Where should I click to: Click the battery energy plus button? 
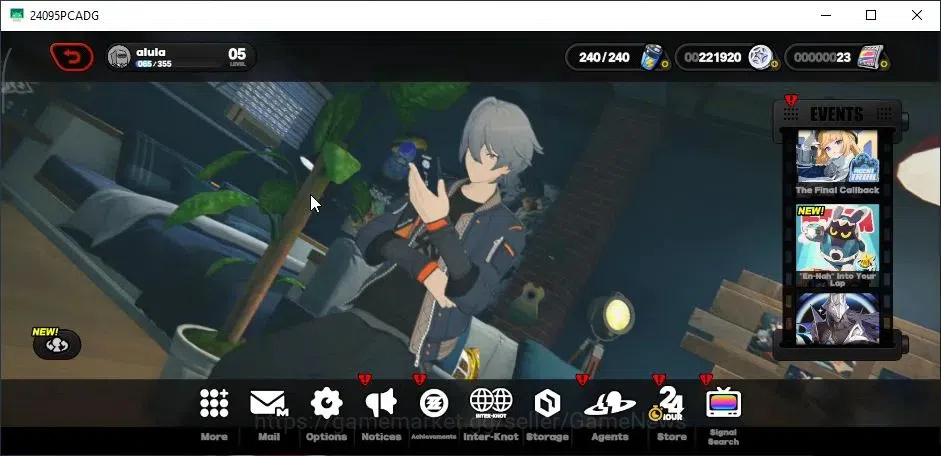pyautogui.click(x=666, y=64)
